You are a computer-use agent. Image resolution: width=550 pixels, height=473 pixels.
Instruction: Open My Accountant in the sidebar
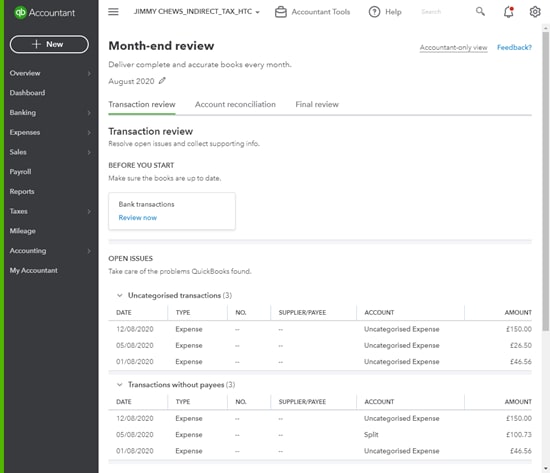[x=34, y=271]
